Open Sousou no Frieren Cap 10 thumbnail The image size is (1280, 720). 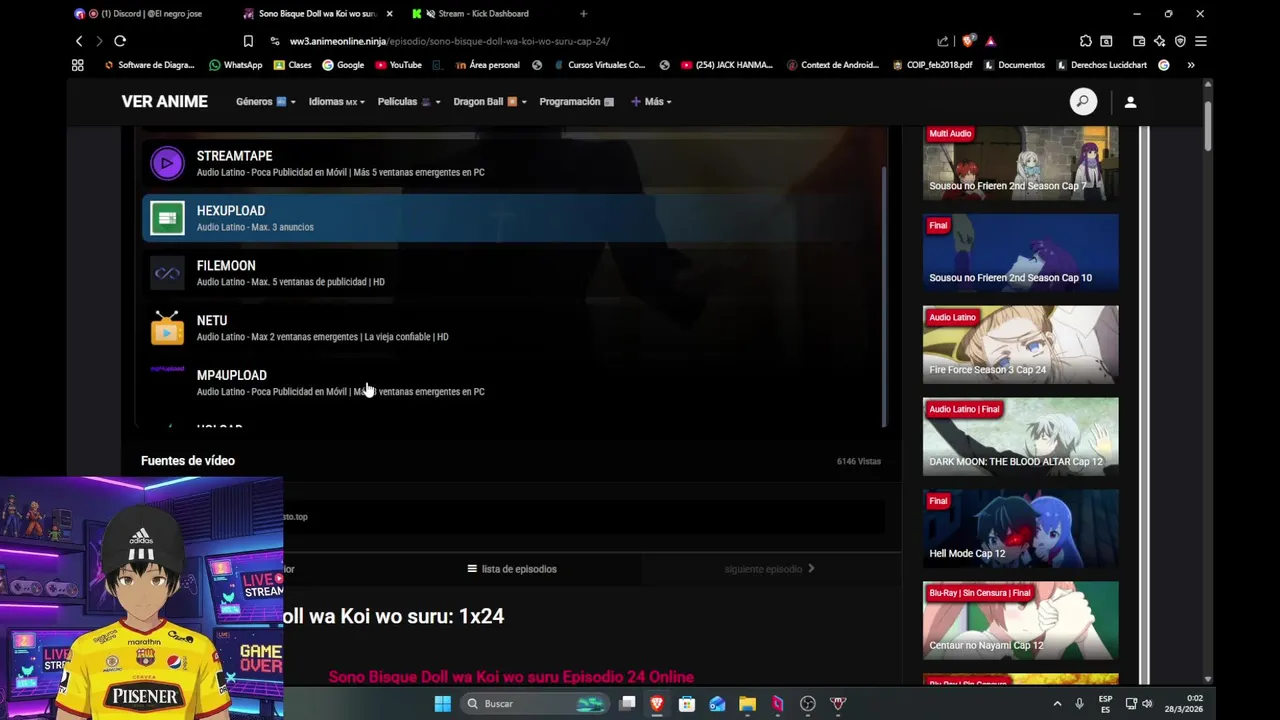tap(1020, 253)
